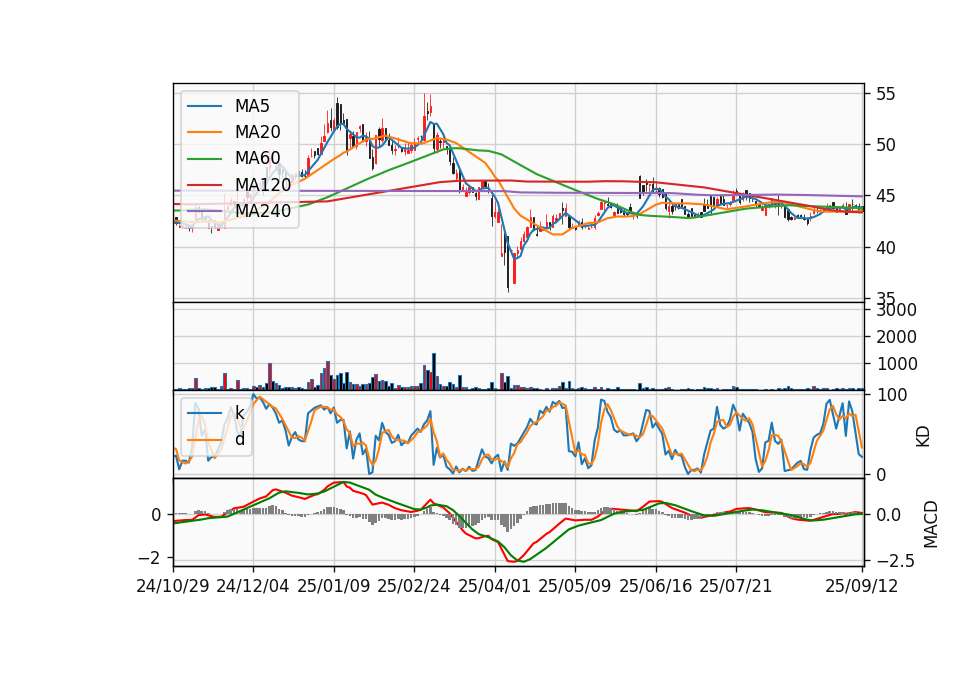Click the 24/10/29 date axis label
Viewport: 960px width, 690px height.
[173, 586]
